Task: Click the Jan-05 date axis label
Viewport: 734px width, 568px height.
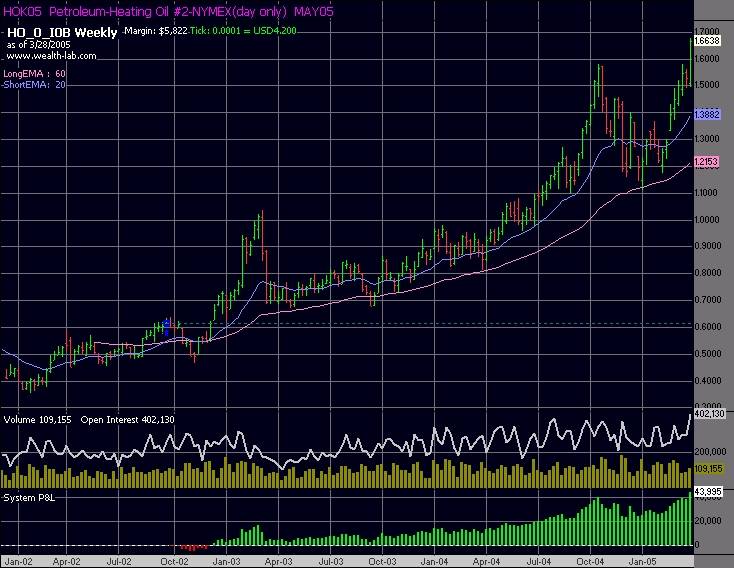Action: [x=642, y=561]
